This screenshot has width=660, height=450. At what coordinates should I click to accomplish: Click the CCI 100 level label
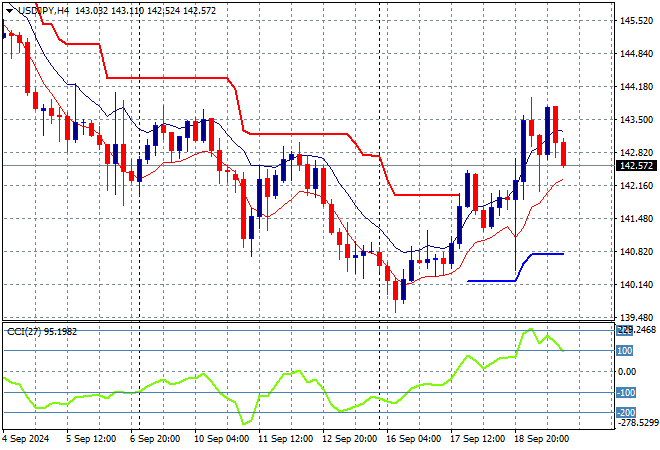(625, 351)
